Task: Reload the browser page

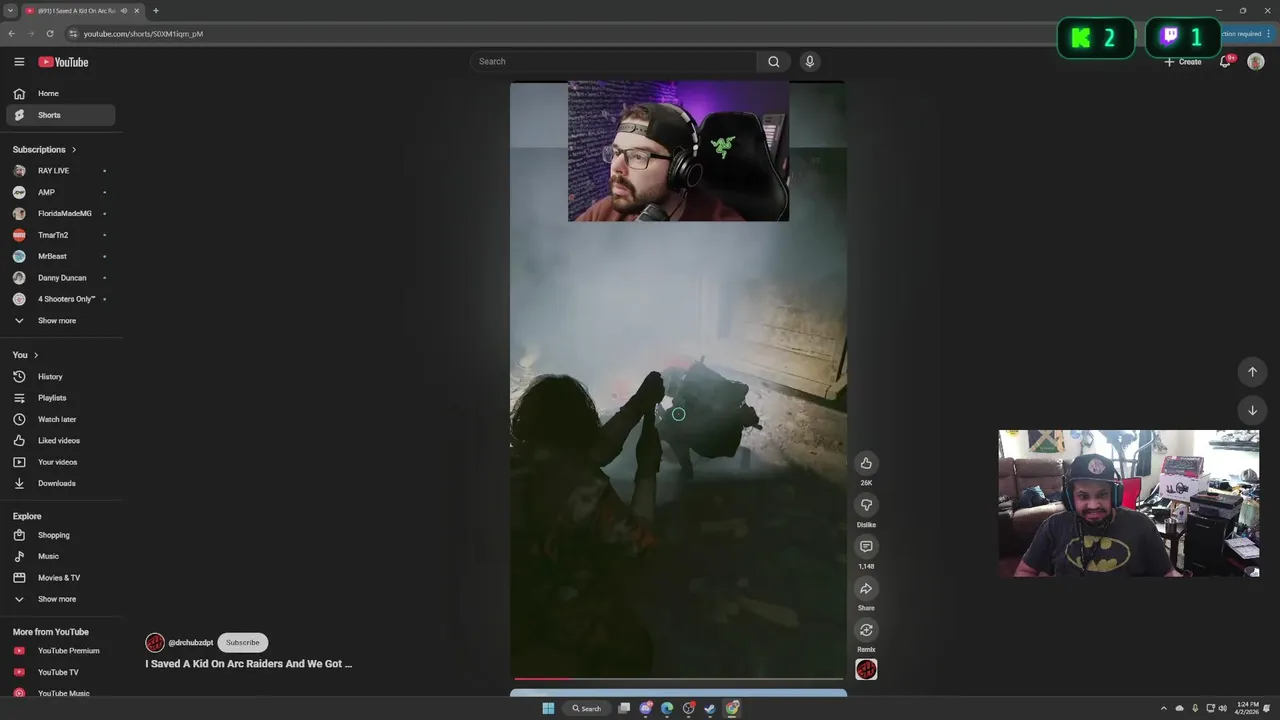Action: (x=50, y=33)
